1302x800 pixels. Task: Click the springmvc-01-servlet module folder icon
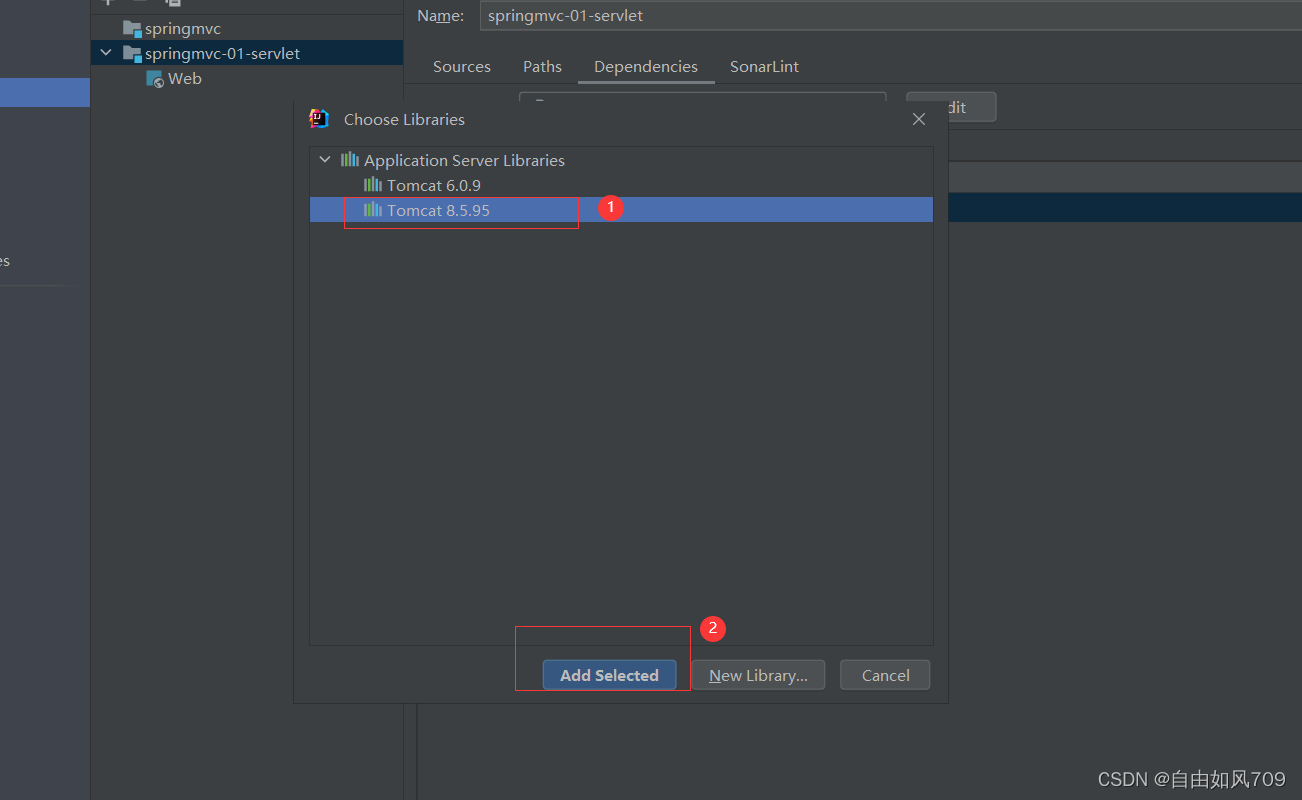tap(132, 54)
